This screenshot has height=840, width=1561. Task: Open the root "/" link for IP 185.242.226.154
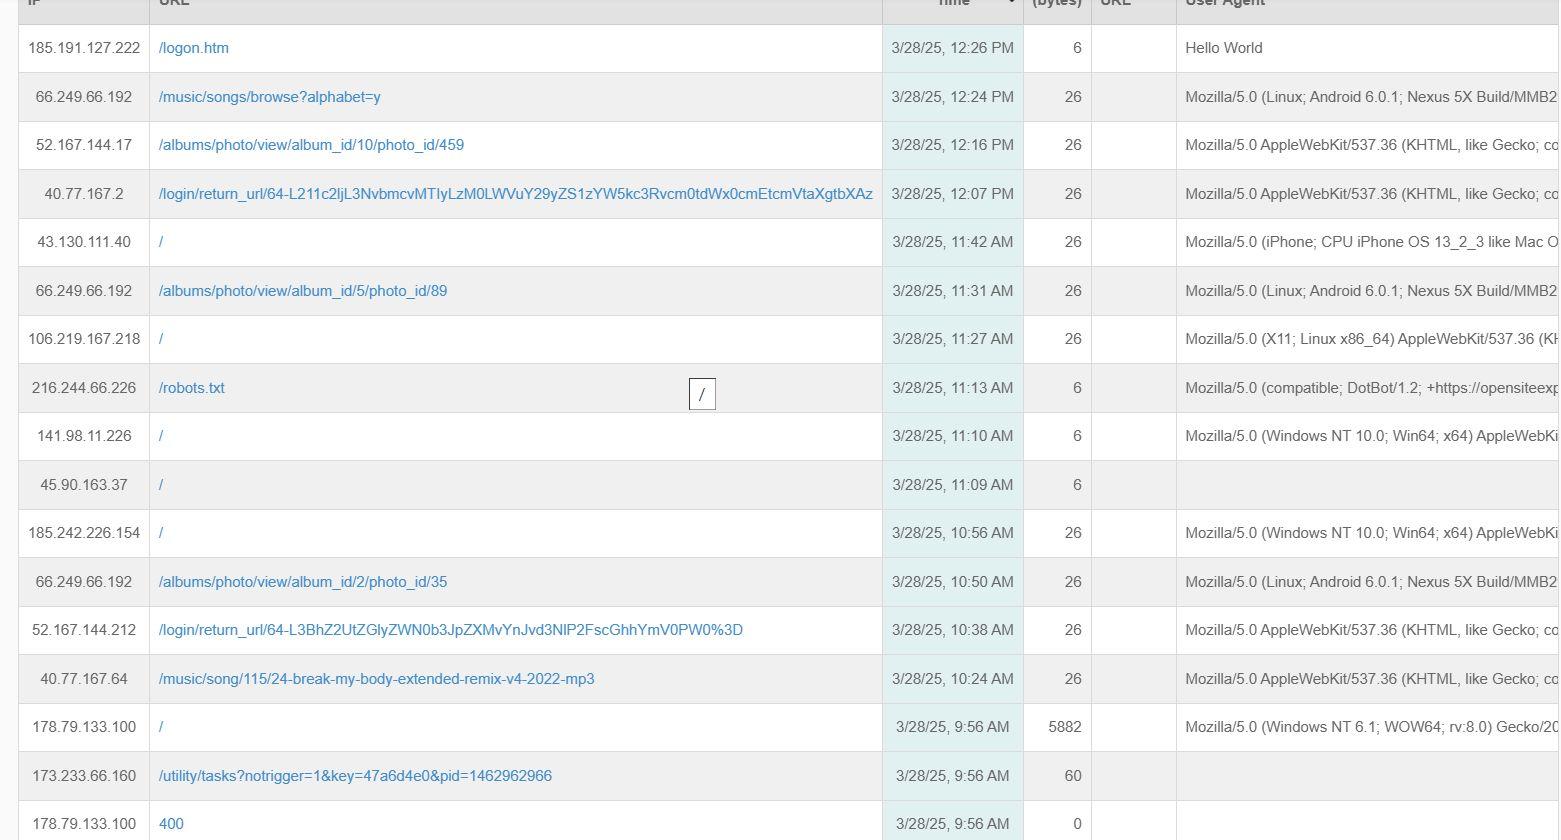pos(161,533)
